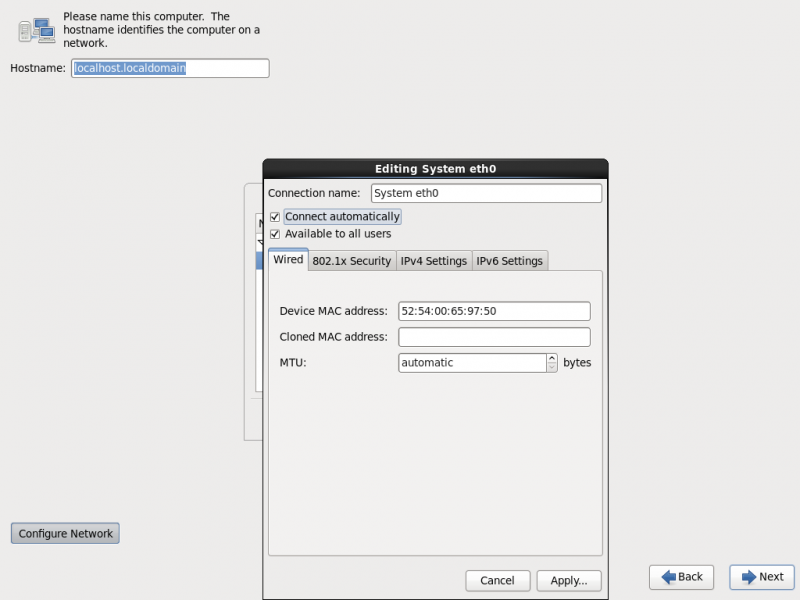This screenshot has width=800, height=600.
Task: Click the MTU value box
Action: pyautogui.click(x=471, y=363)
